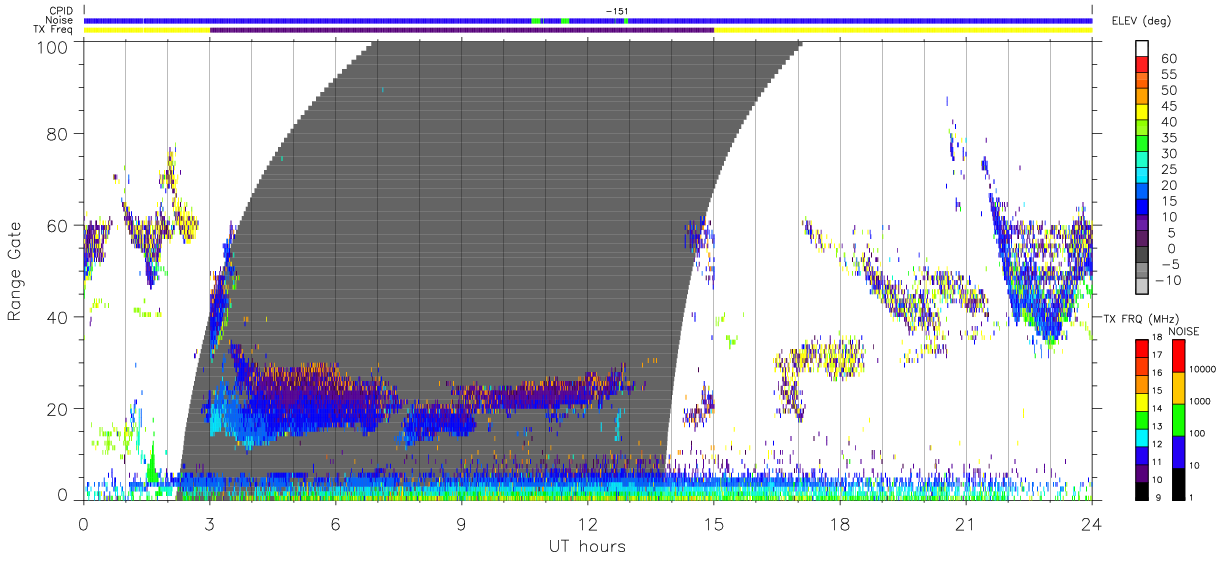This screenshot has width=1228, height=567.
Task: Pick the cyan 20–25 elevation colorbar swatch
Action: (1142, 177)
